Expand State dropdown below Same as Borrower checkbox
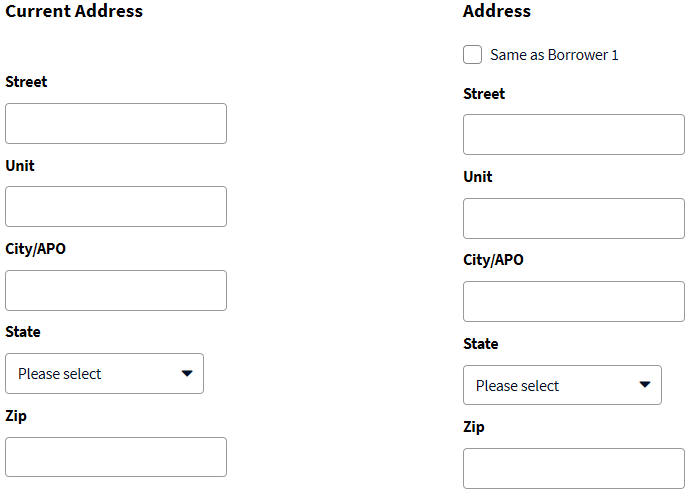The image size is (695, 495). (562, 385)
